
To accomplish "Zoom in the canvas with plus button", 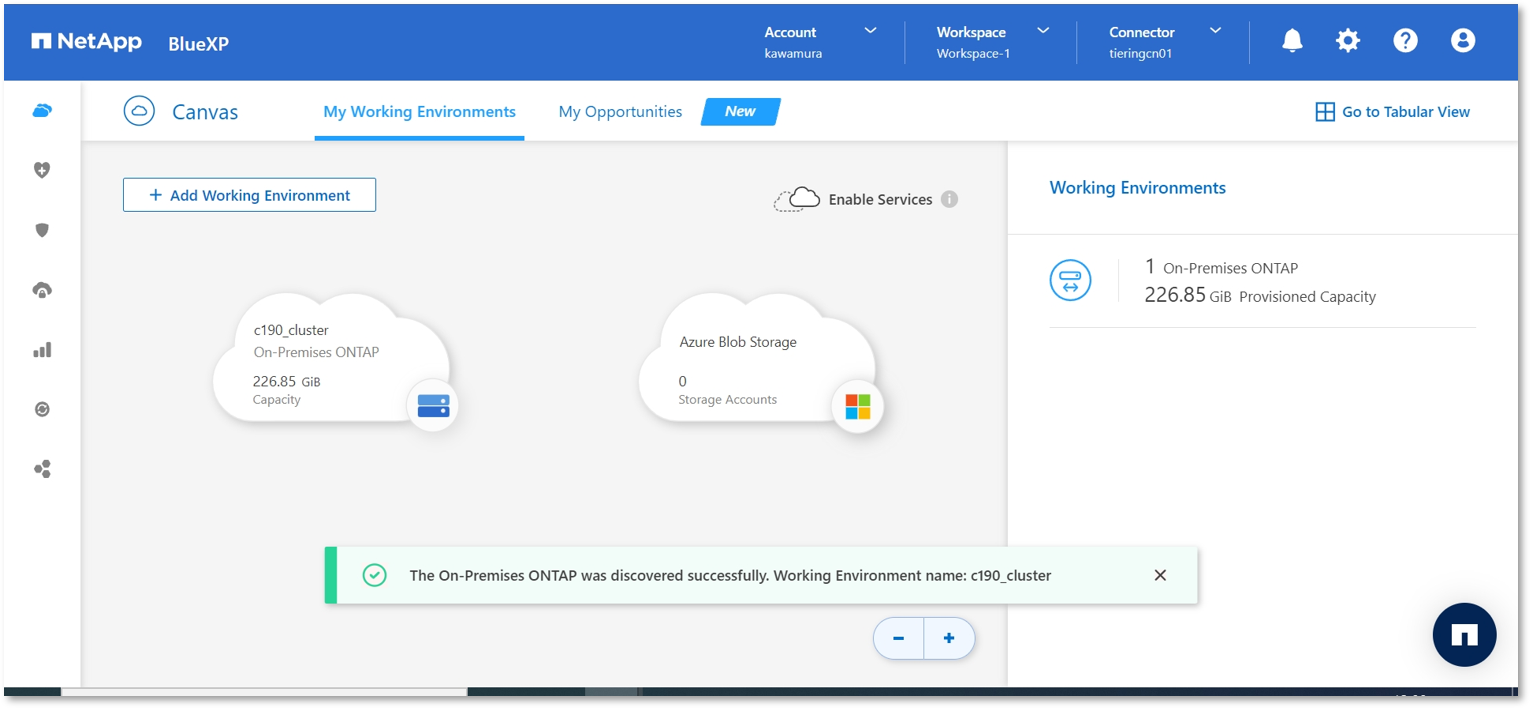I will [x=949, y=638].
